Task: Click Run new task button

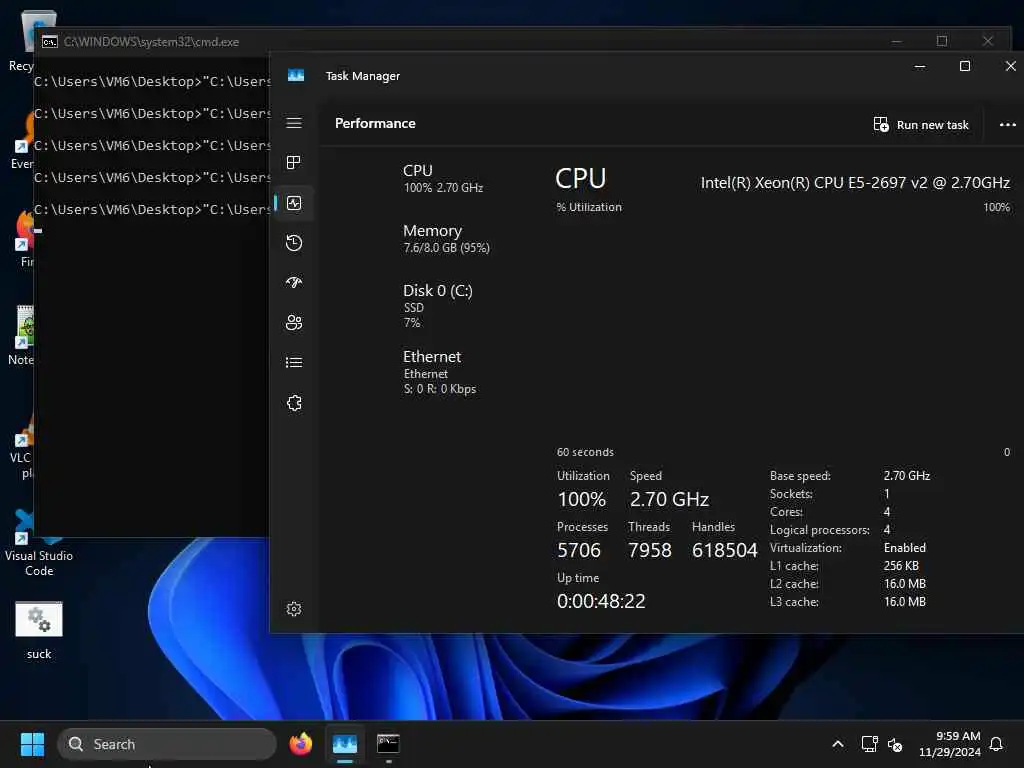Action: tap(921, 125)
